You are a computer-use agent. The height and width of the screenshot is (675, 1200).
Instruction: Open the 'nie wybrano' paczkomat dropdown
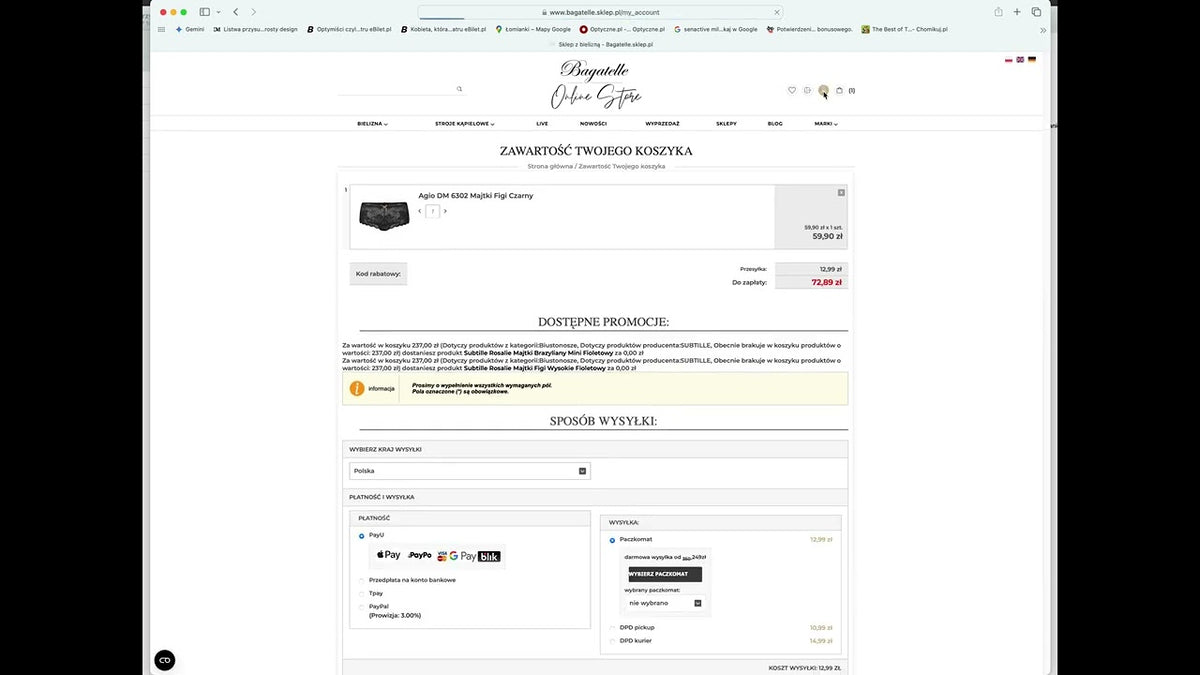click(x=665, y=603)
